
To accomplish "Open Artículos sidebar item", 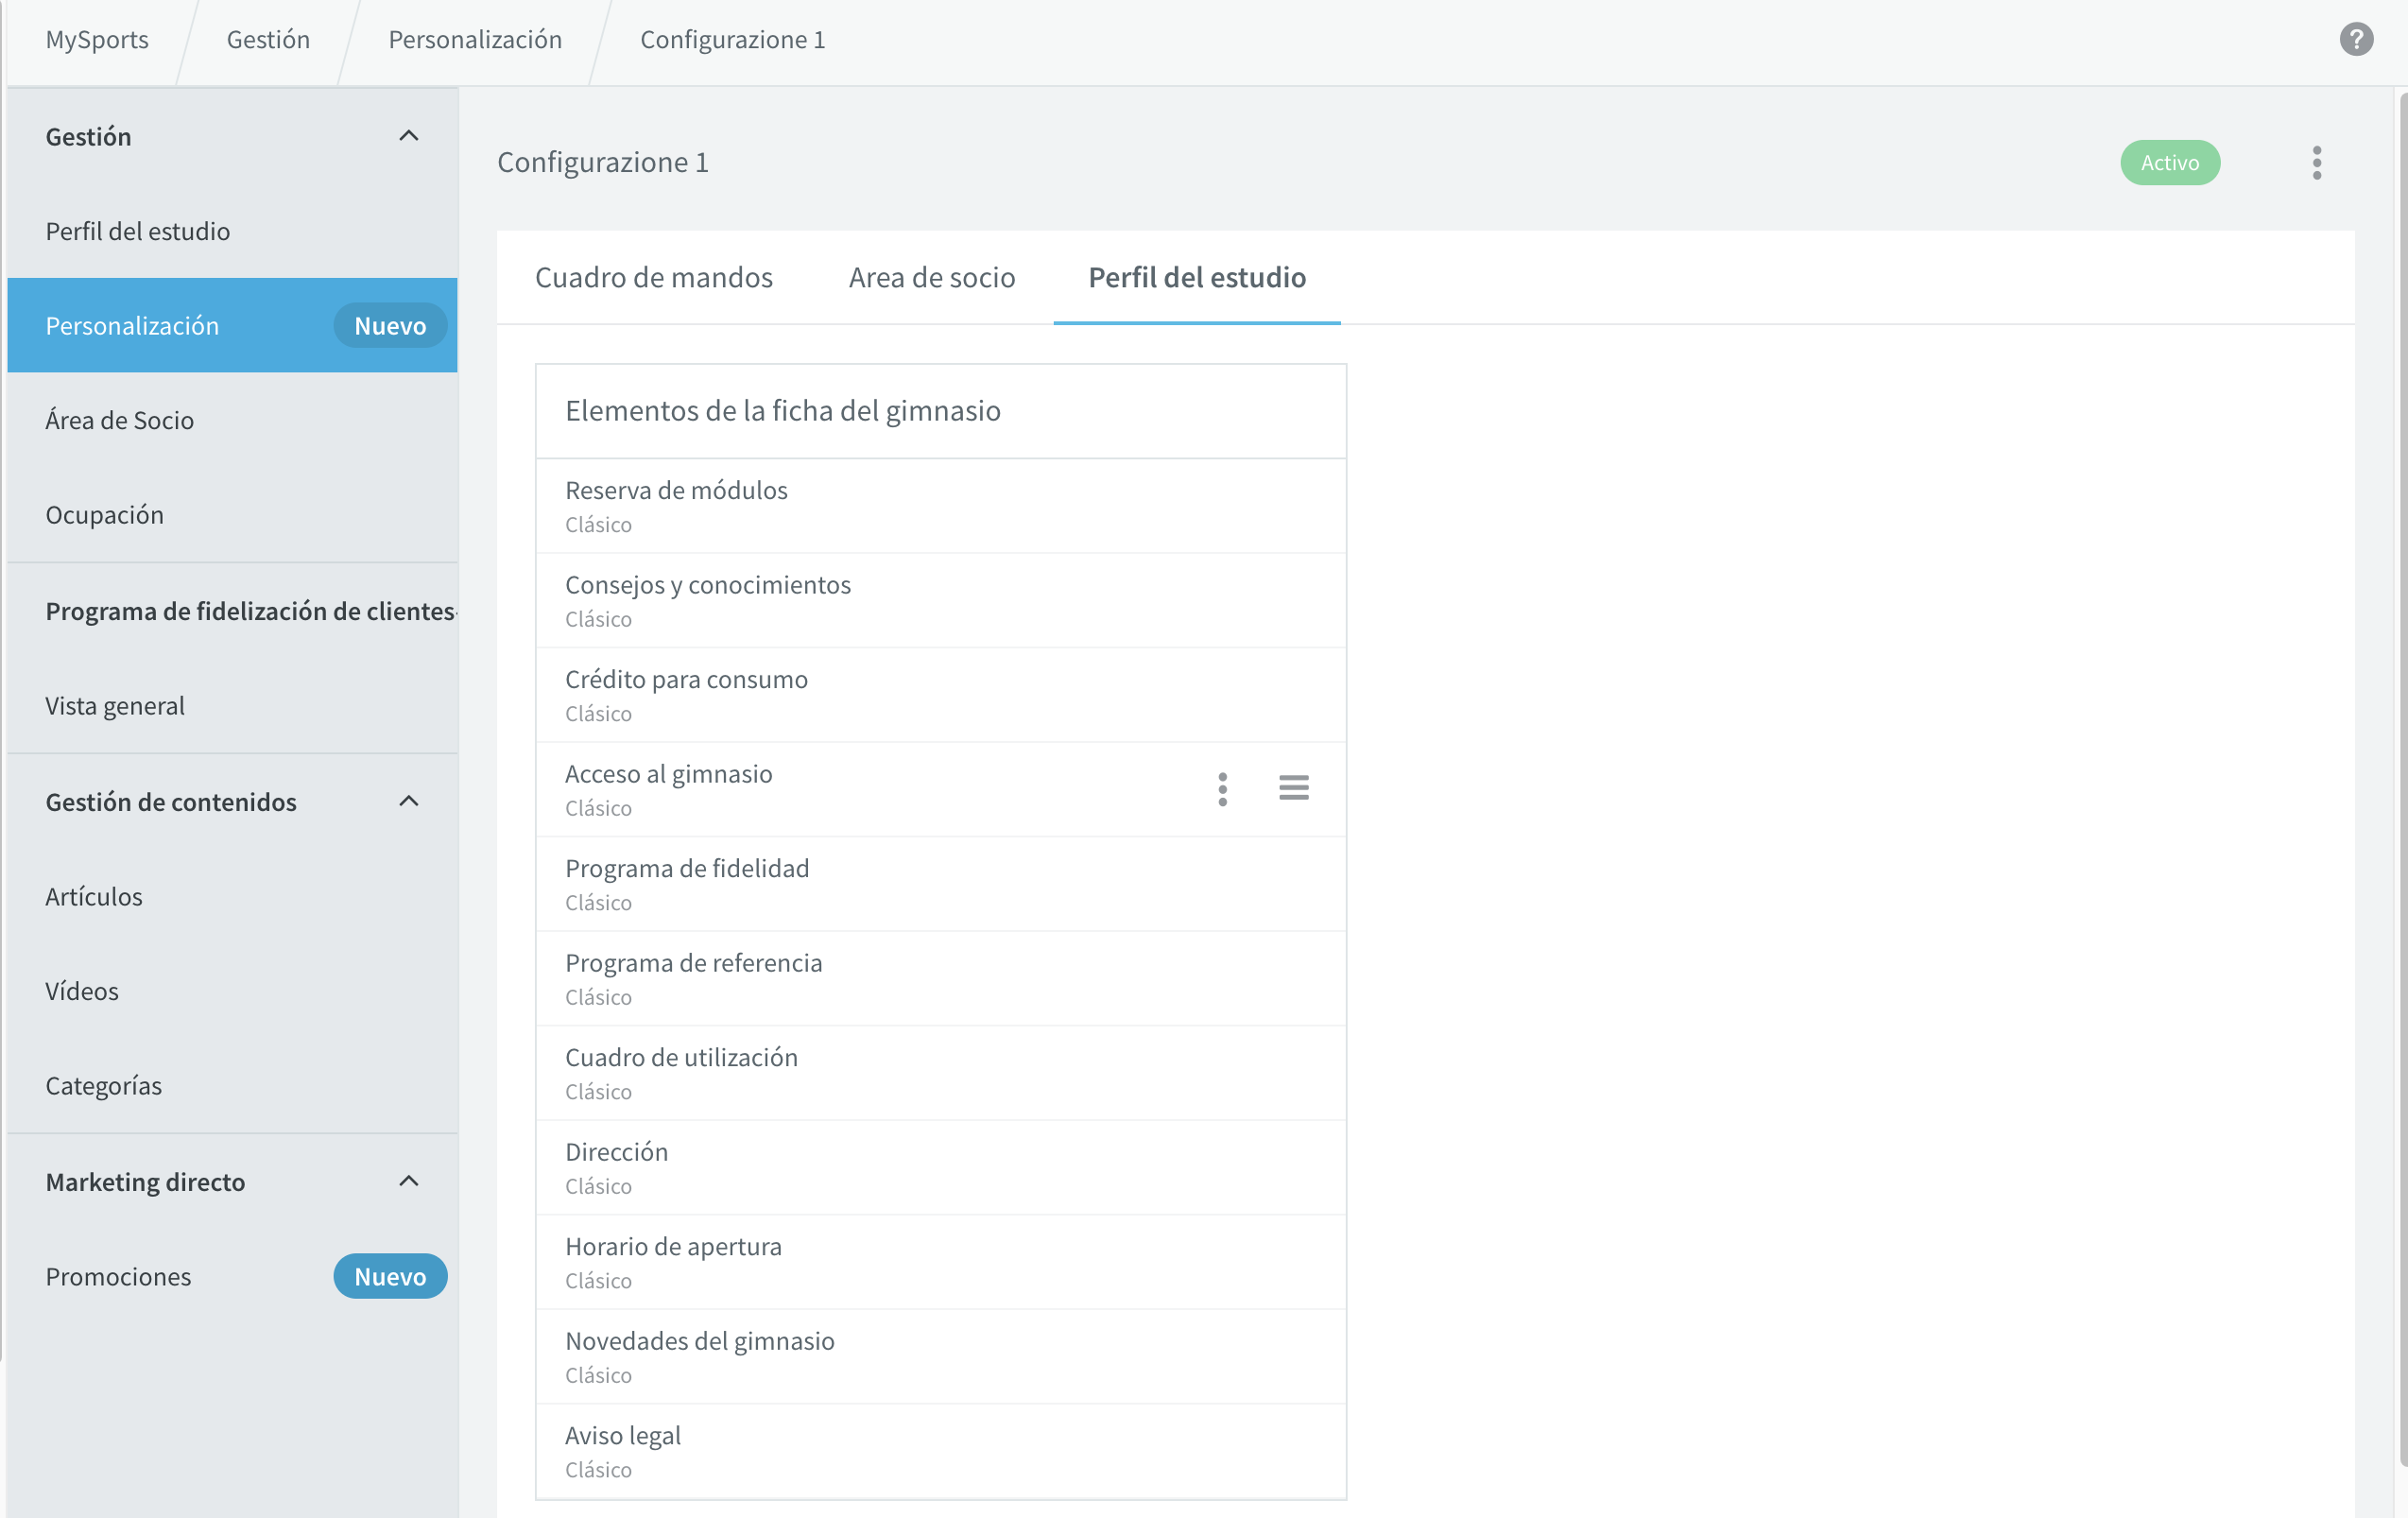I will tap(232, 896).
